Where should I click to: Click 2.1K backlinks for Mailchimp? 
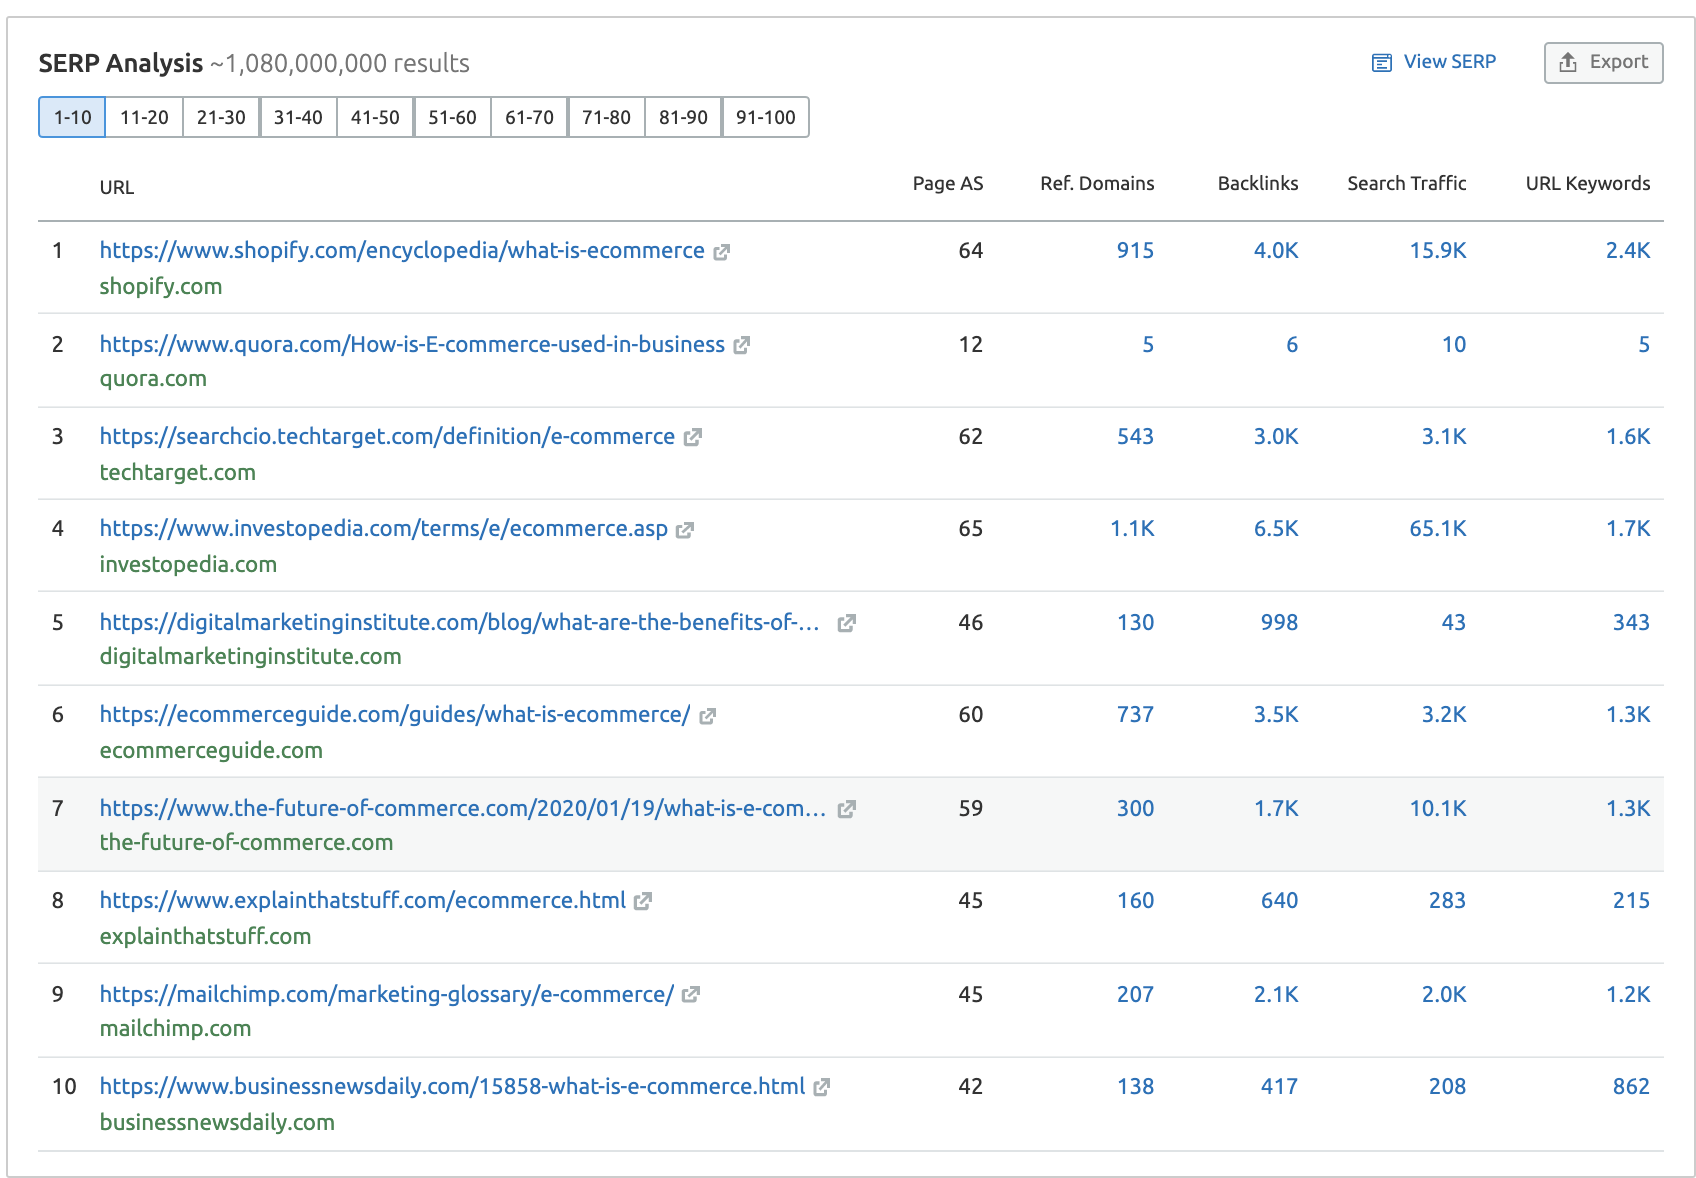(1276, 994)
